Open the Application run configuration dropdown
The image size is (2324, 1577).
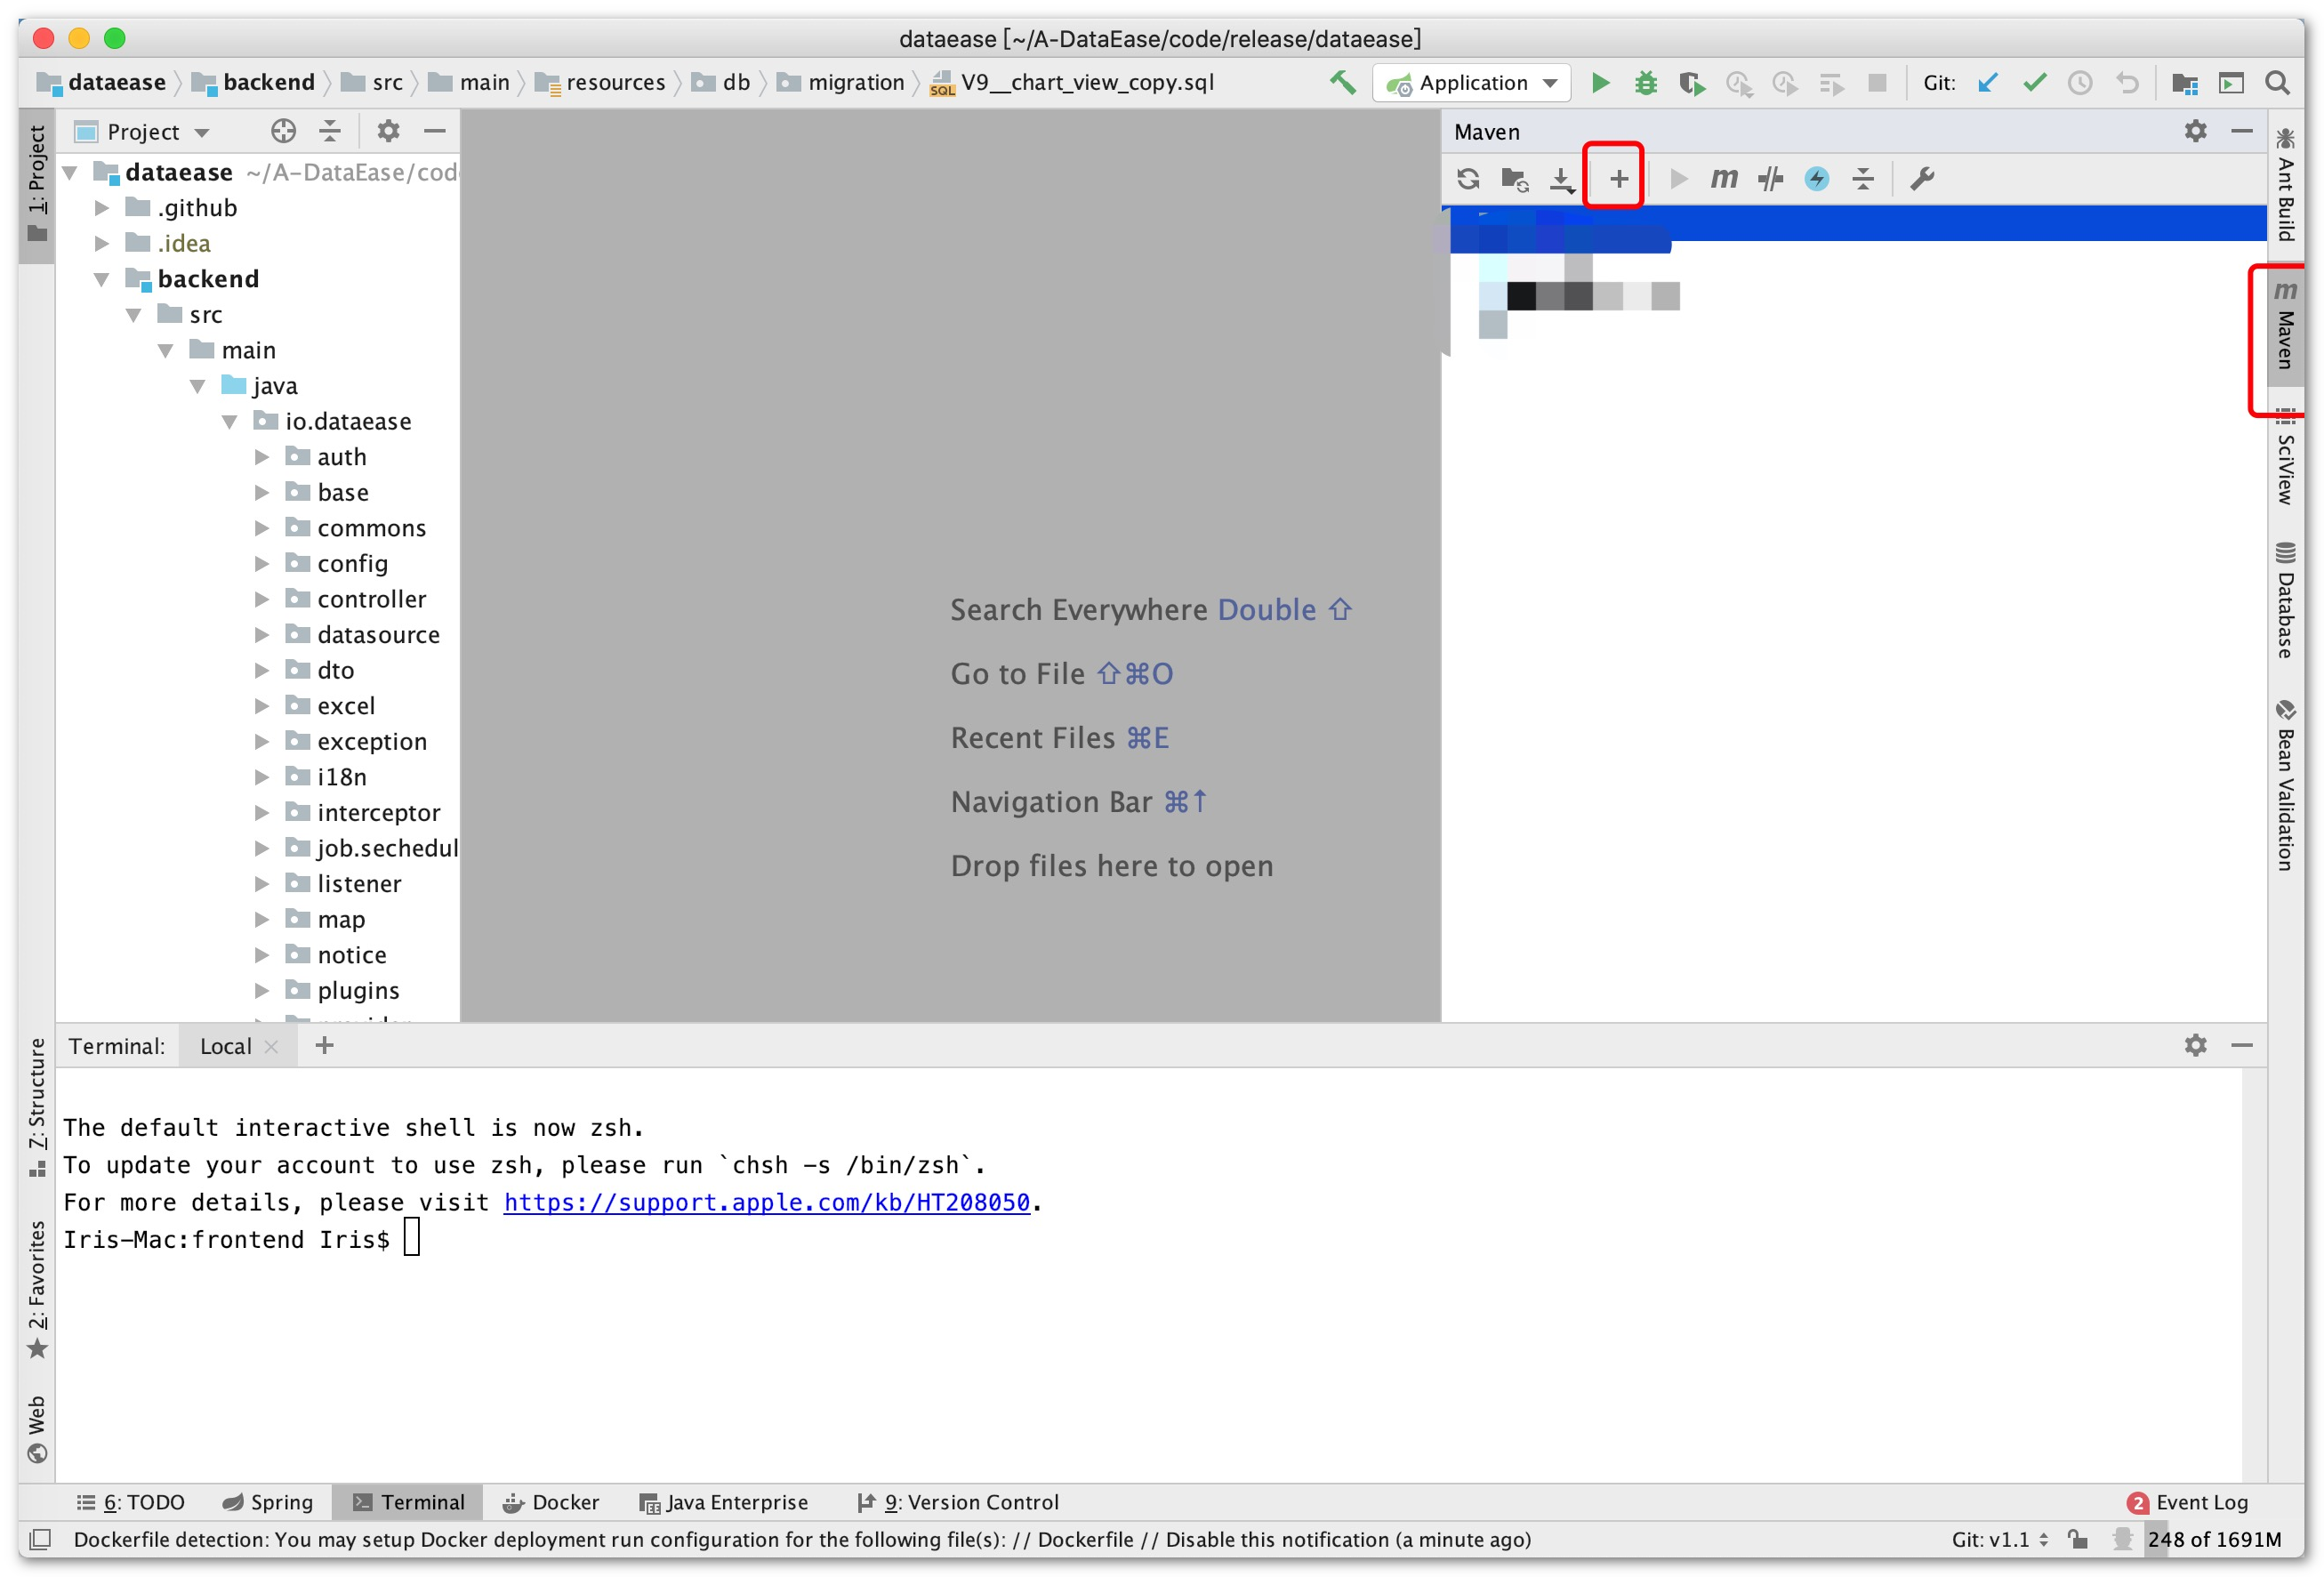click(x=1472, y=83)
